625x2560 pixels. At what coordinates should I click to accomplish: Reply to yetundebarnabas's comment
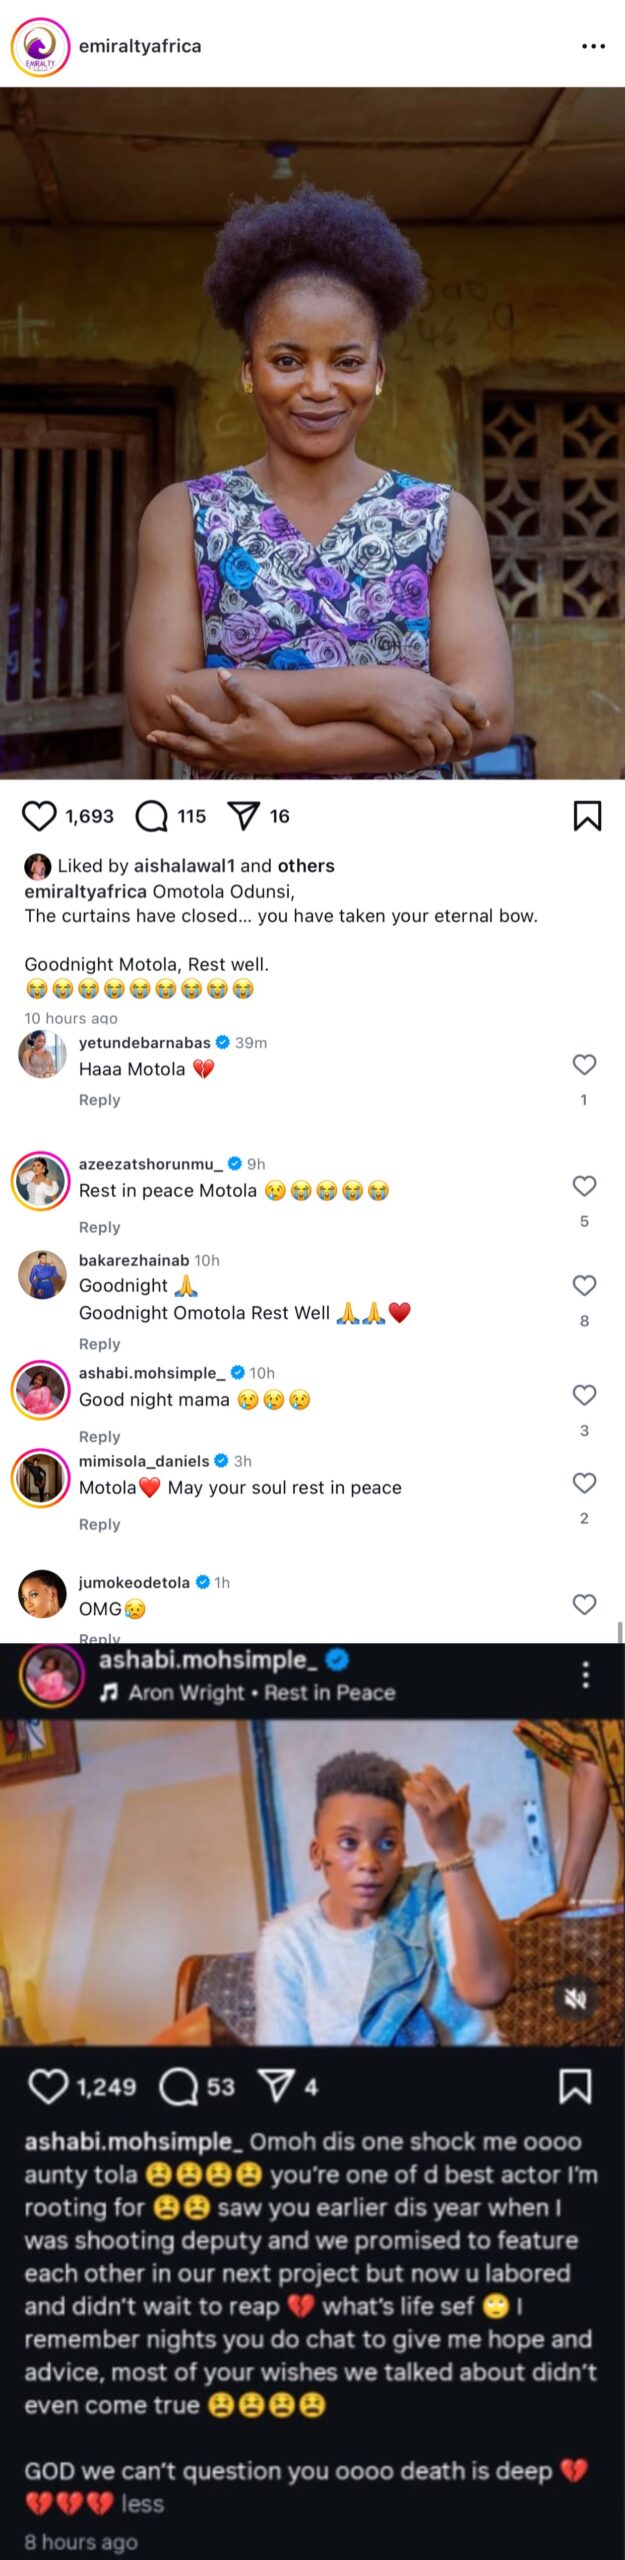tap(99, 1100)
